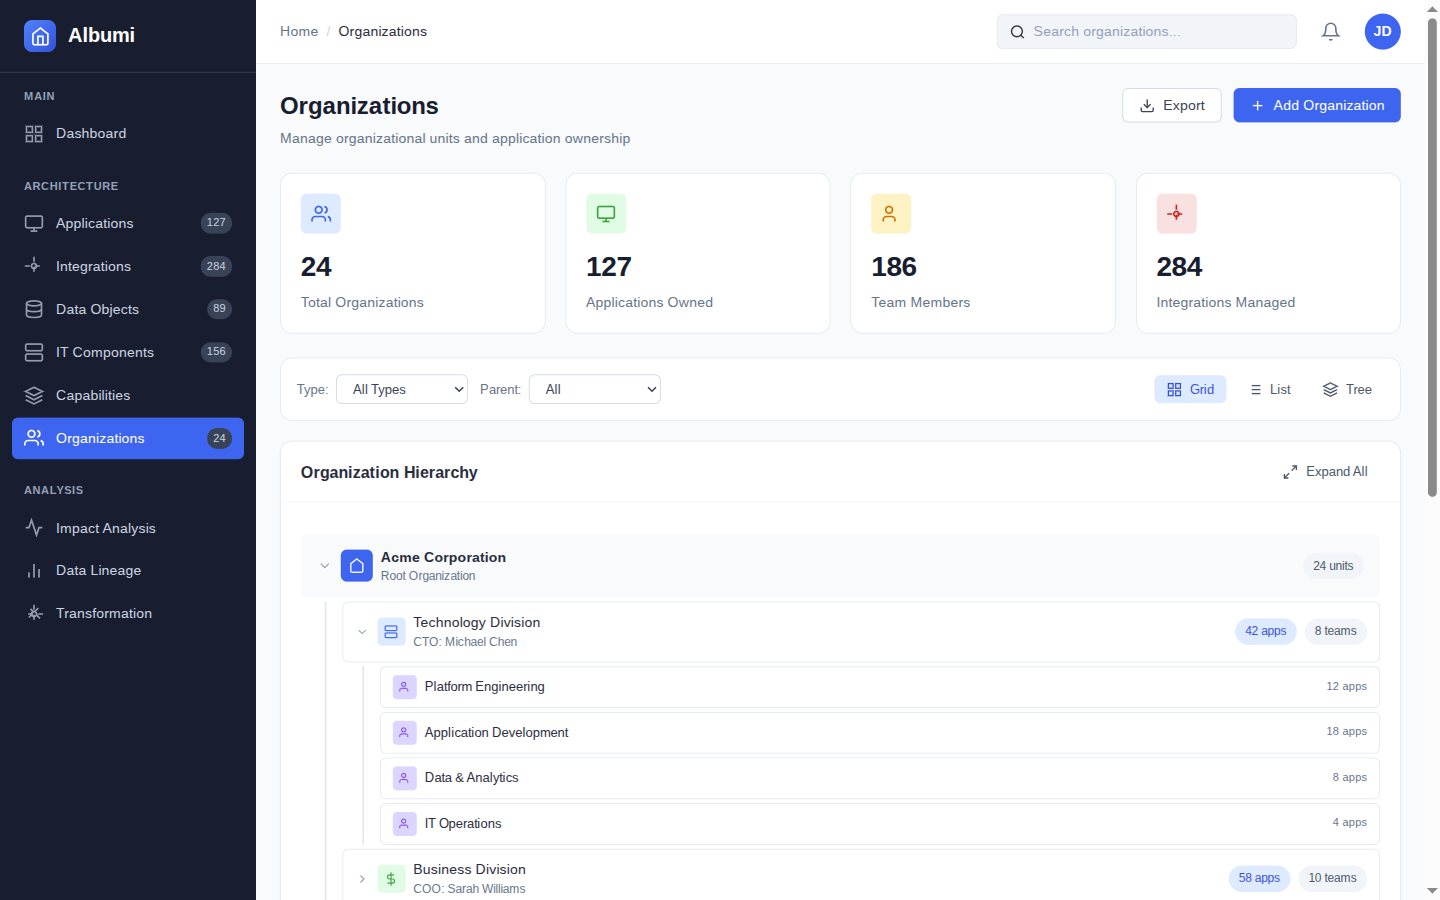Screen dimensions: 1440x900
Task: Open the Transformation analysis tool
Action: click(104, 613)
